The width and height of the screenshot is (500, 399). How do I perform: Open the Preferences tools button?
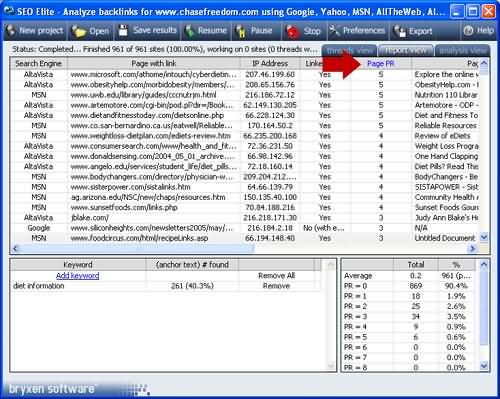pyautogui.click(x=358, y=31)
